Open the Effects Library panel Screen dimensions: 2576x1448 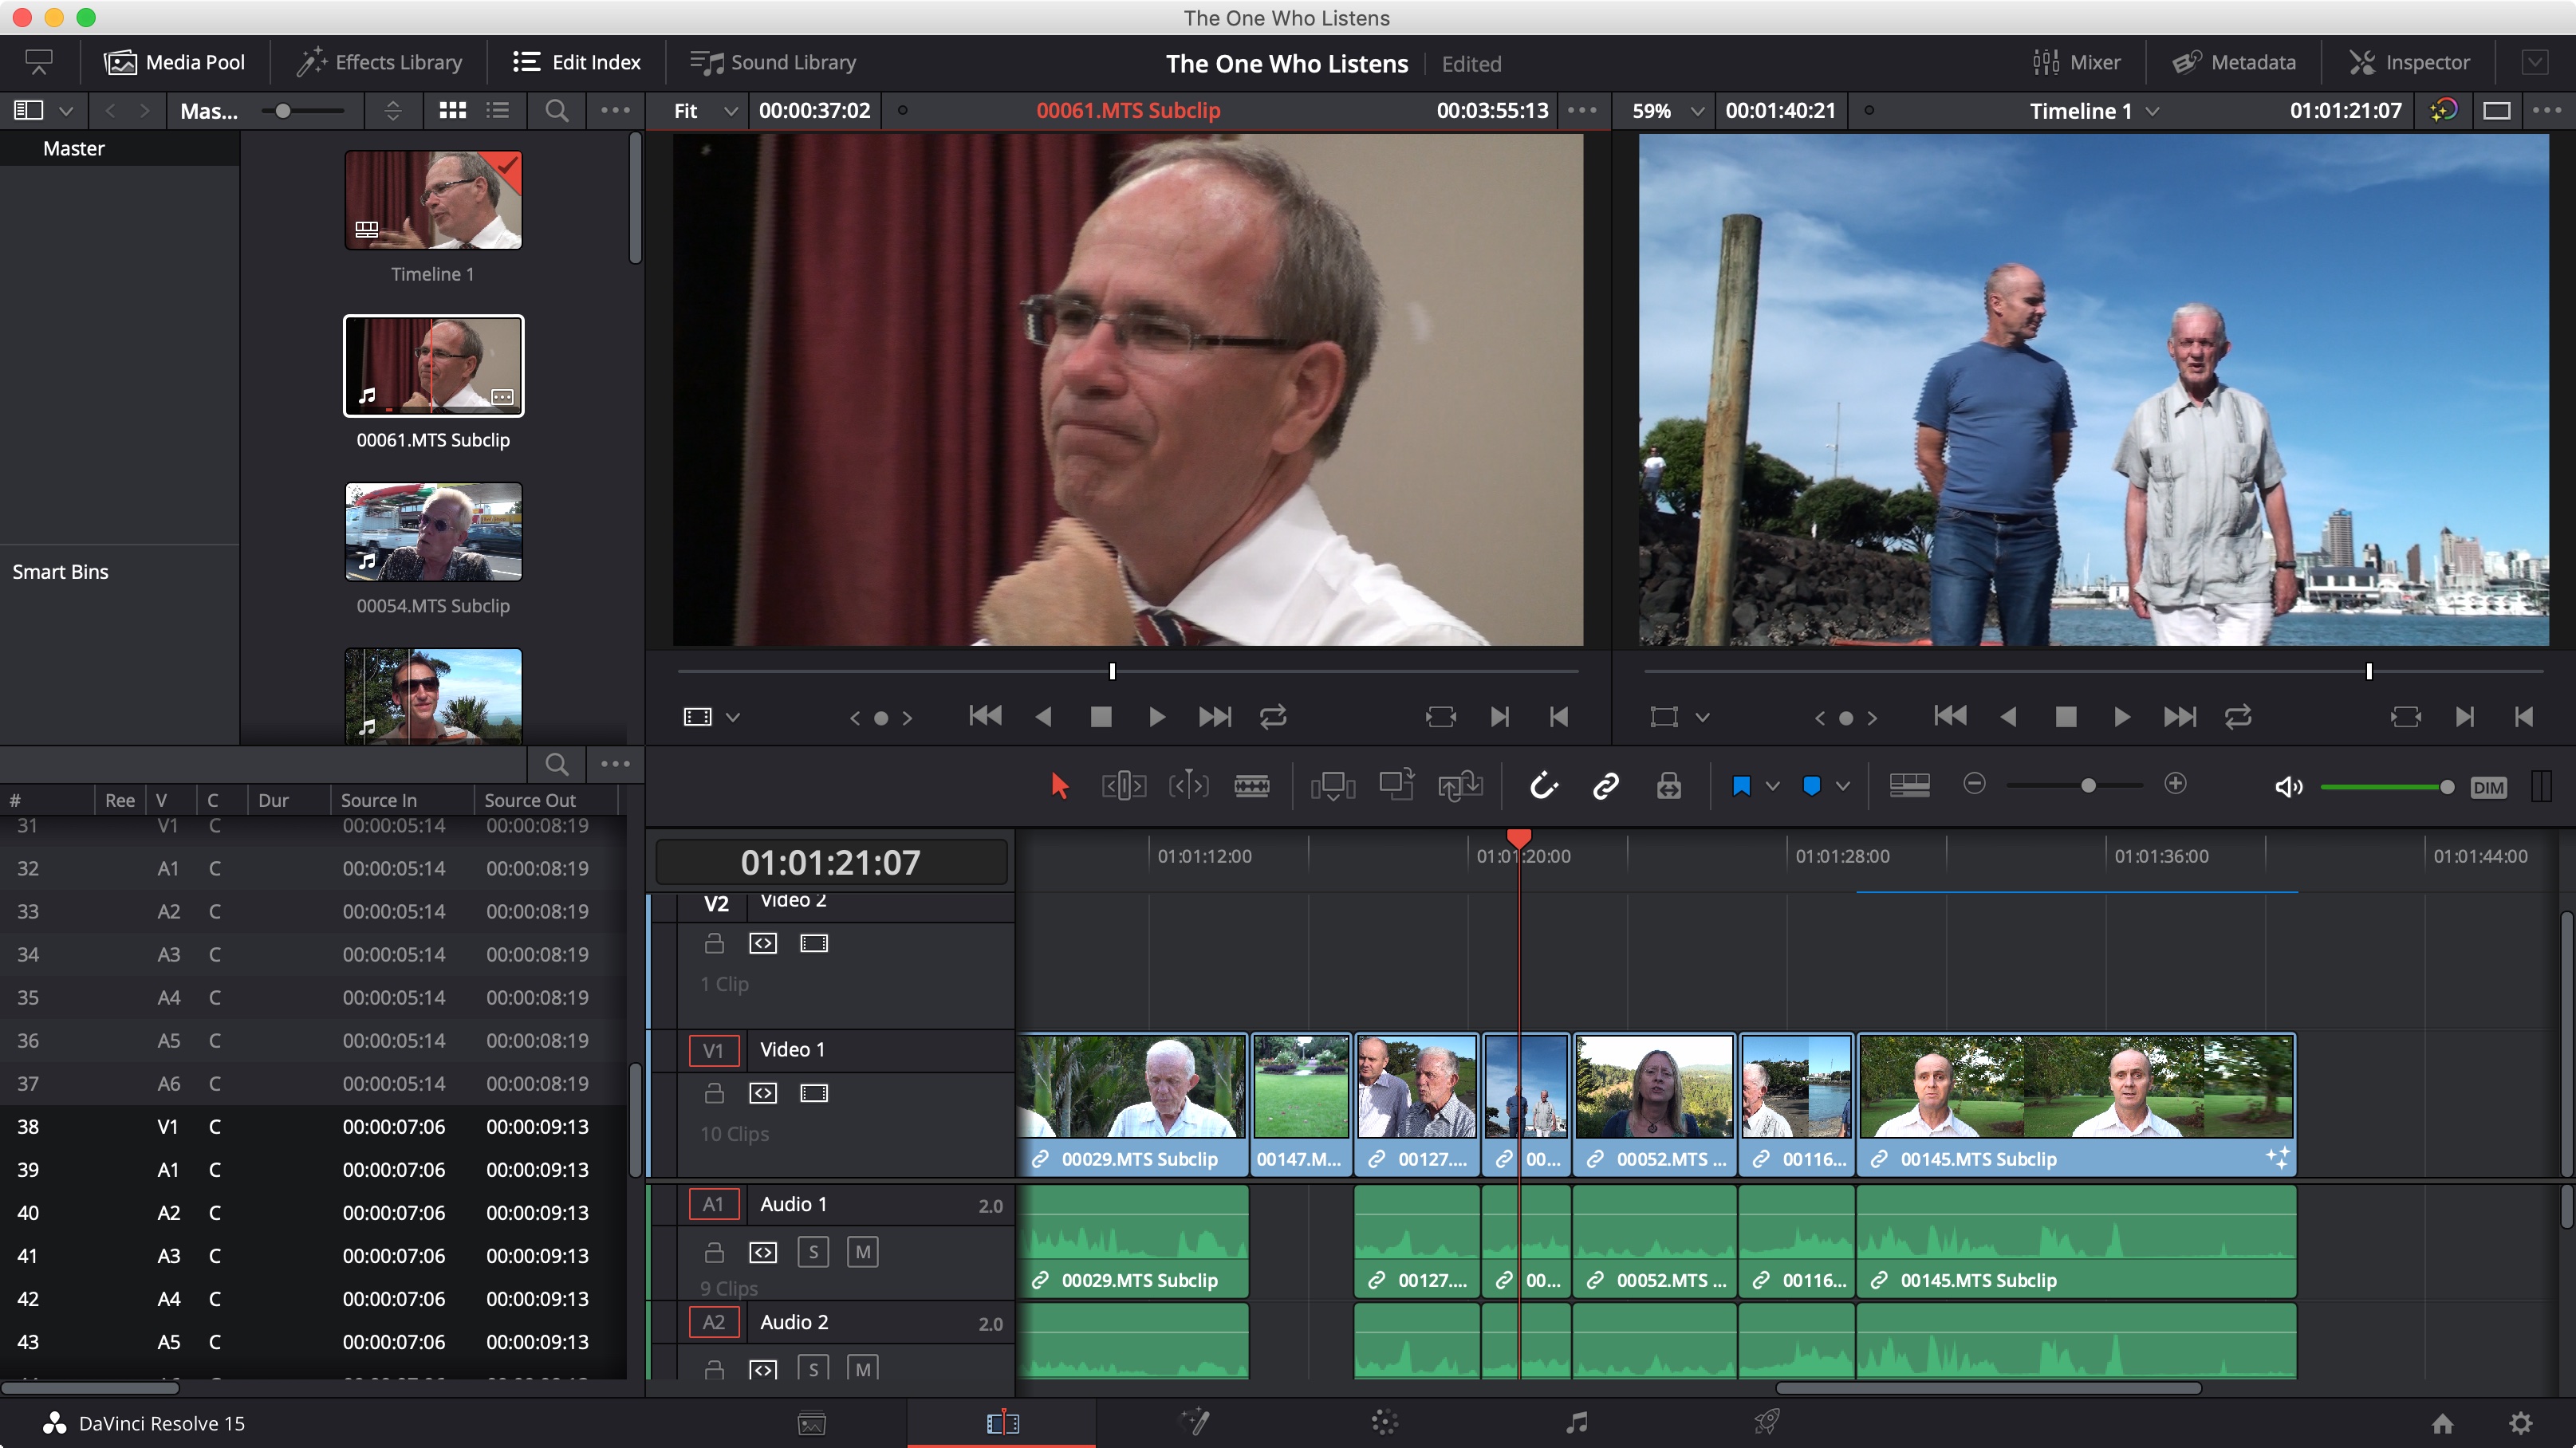tap(379, 62)
